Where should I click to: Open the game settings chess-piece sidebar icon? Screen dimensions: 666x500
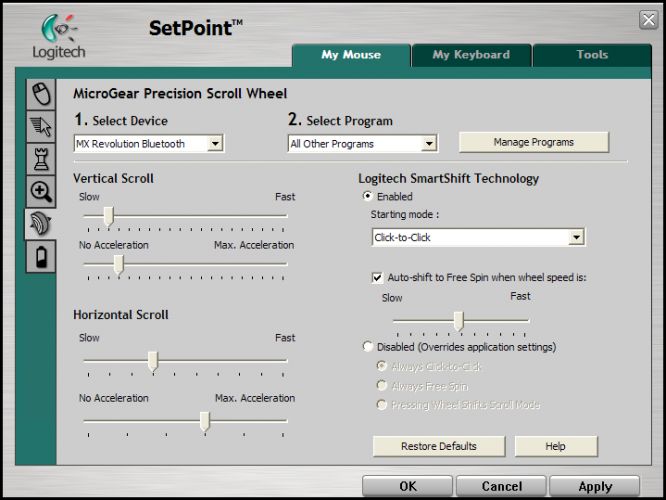click(41, 159)
